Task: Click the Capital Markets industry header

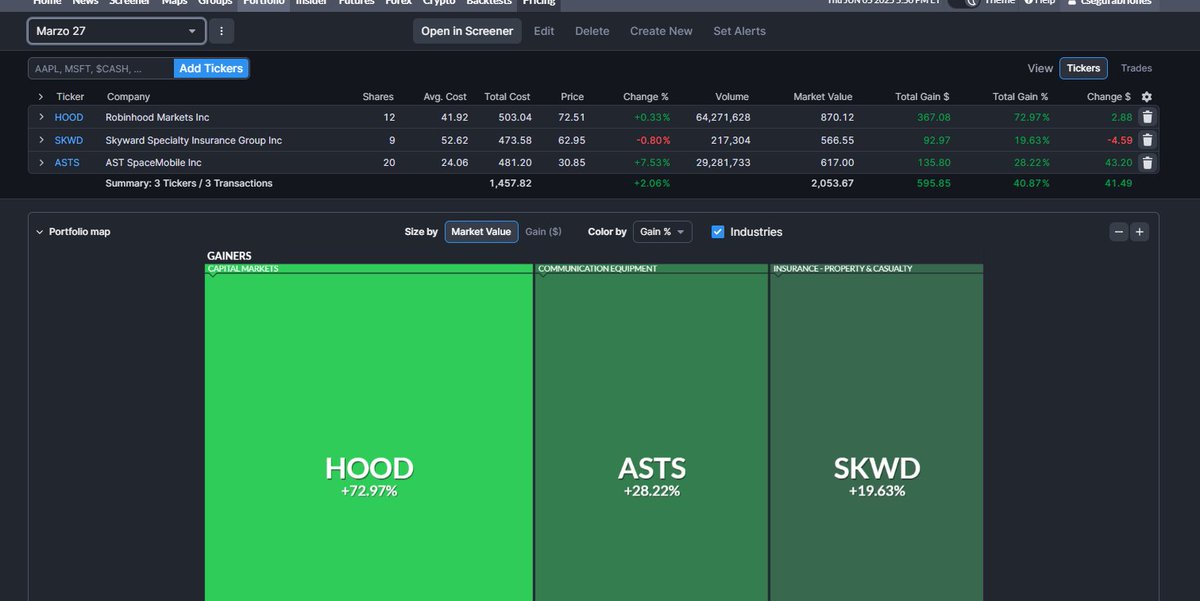Action: (369, 268)
